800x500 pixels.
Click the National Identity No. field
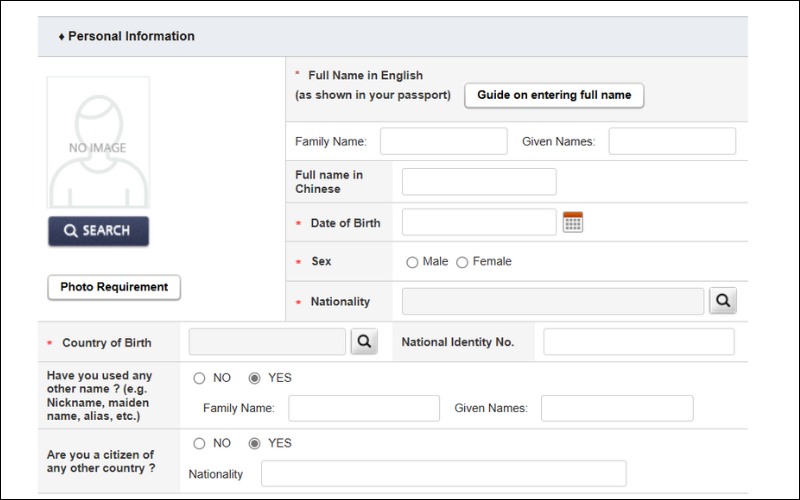pyautogui.click(x=638, y=342)
